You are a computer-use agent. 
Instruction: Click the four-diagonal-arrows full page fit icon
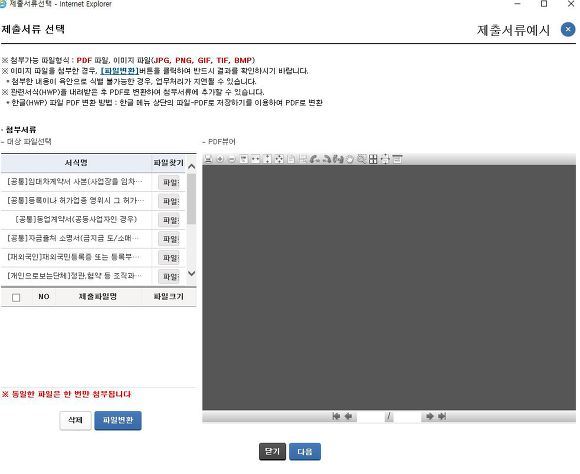(x=279, y=159)
